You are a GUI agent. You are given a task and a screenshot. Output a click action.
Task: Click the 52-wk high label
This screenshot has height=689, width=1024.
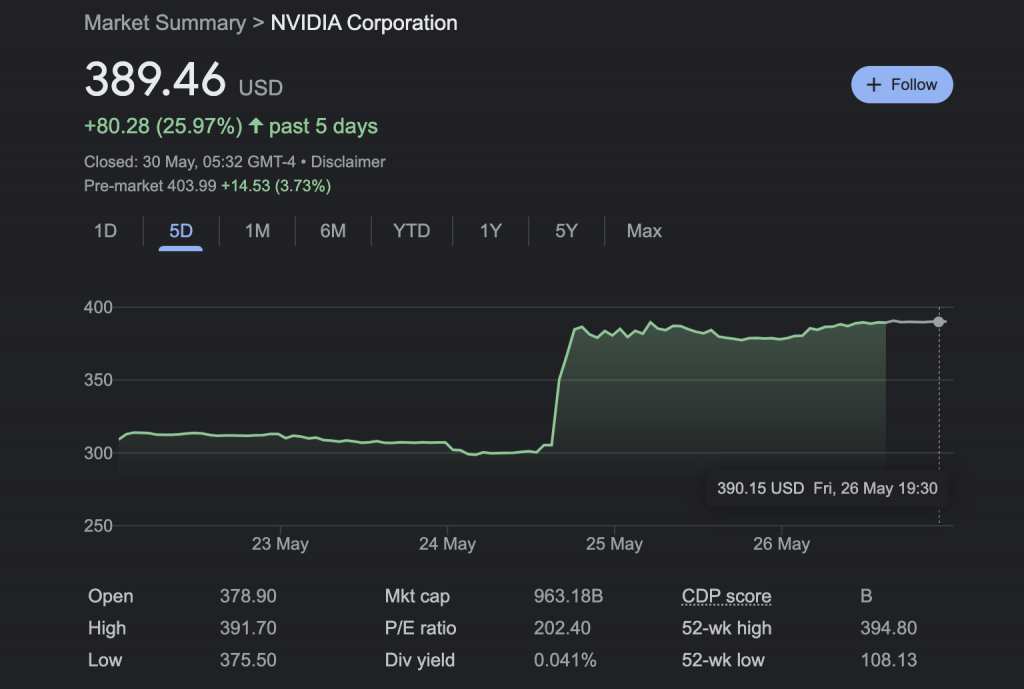point(727,628)
